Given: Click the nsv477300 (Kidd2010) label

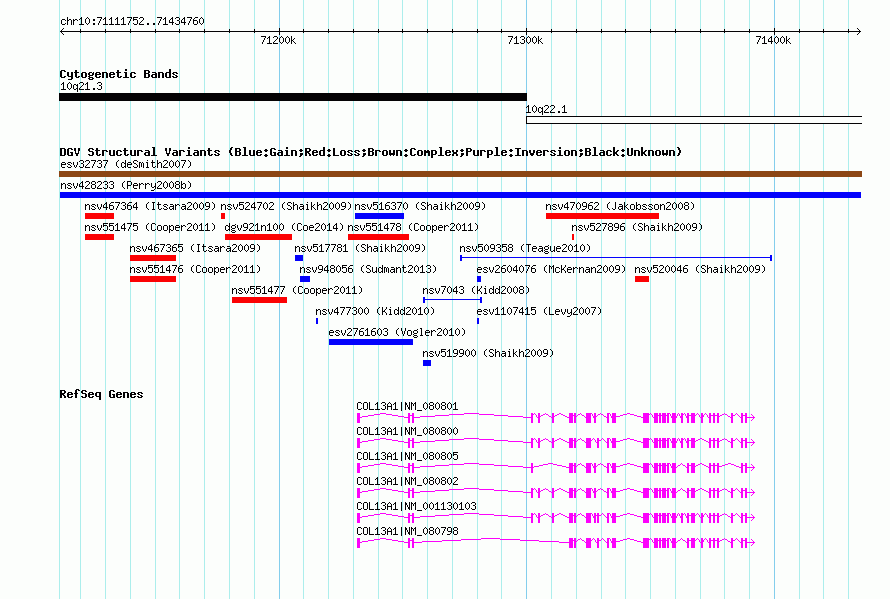Looking at the screenshot, I should pos(375,311).
